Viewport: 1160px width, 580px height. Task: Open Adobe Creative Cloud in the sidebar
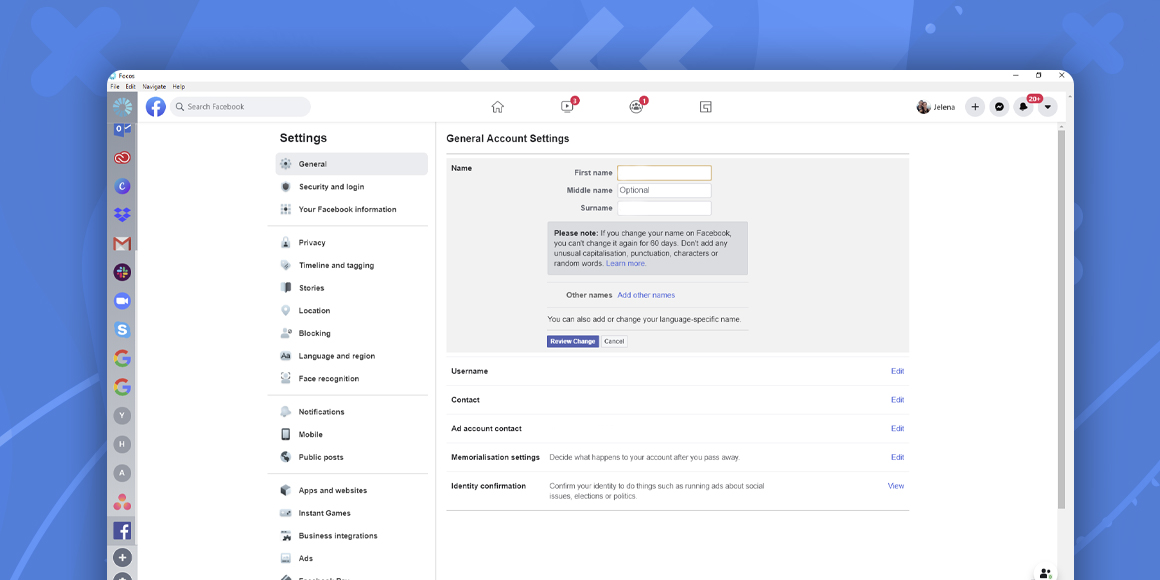122,157
